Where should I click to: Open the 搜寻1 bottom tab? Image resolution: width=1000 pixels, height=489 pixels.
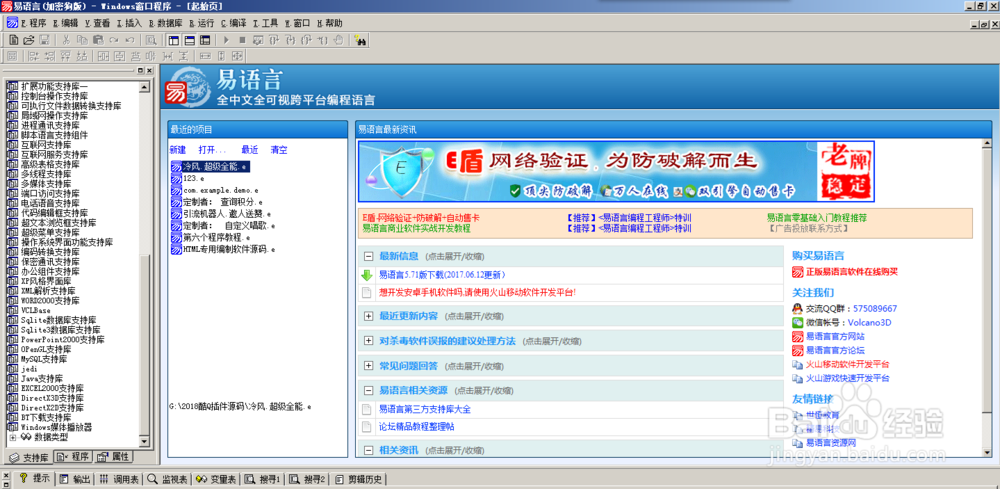pos(262,479)
